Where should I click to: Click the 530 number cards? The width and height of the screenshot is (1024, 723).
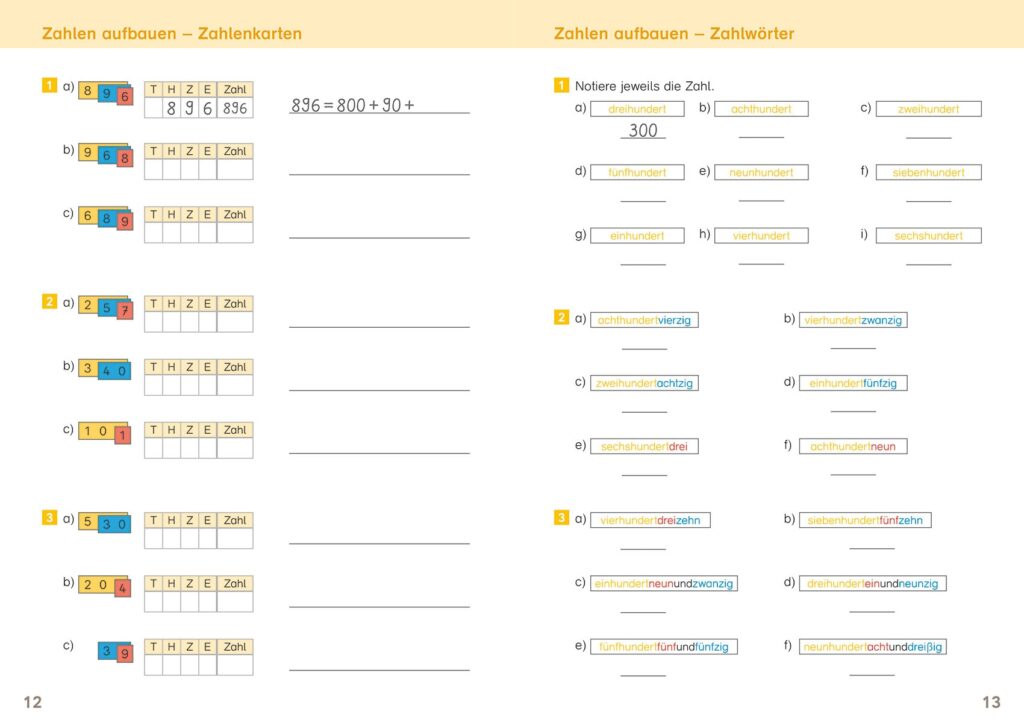coord(104,522)
